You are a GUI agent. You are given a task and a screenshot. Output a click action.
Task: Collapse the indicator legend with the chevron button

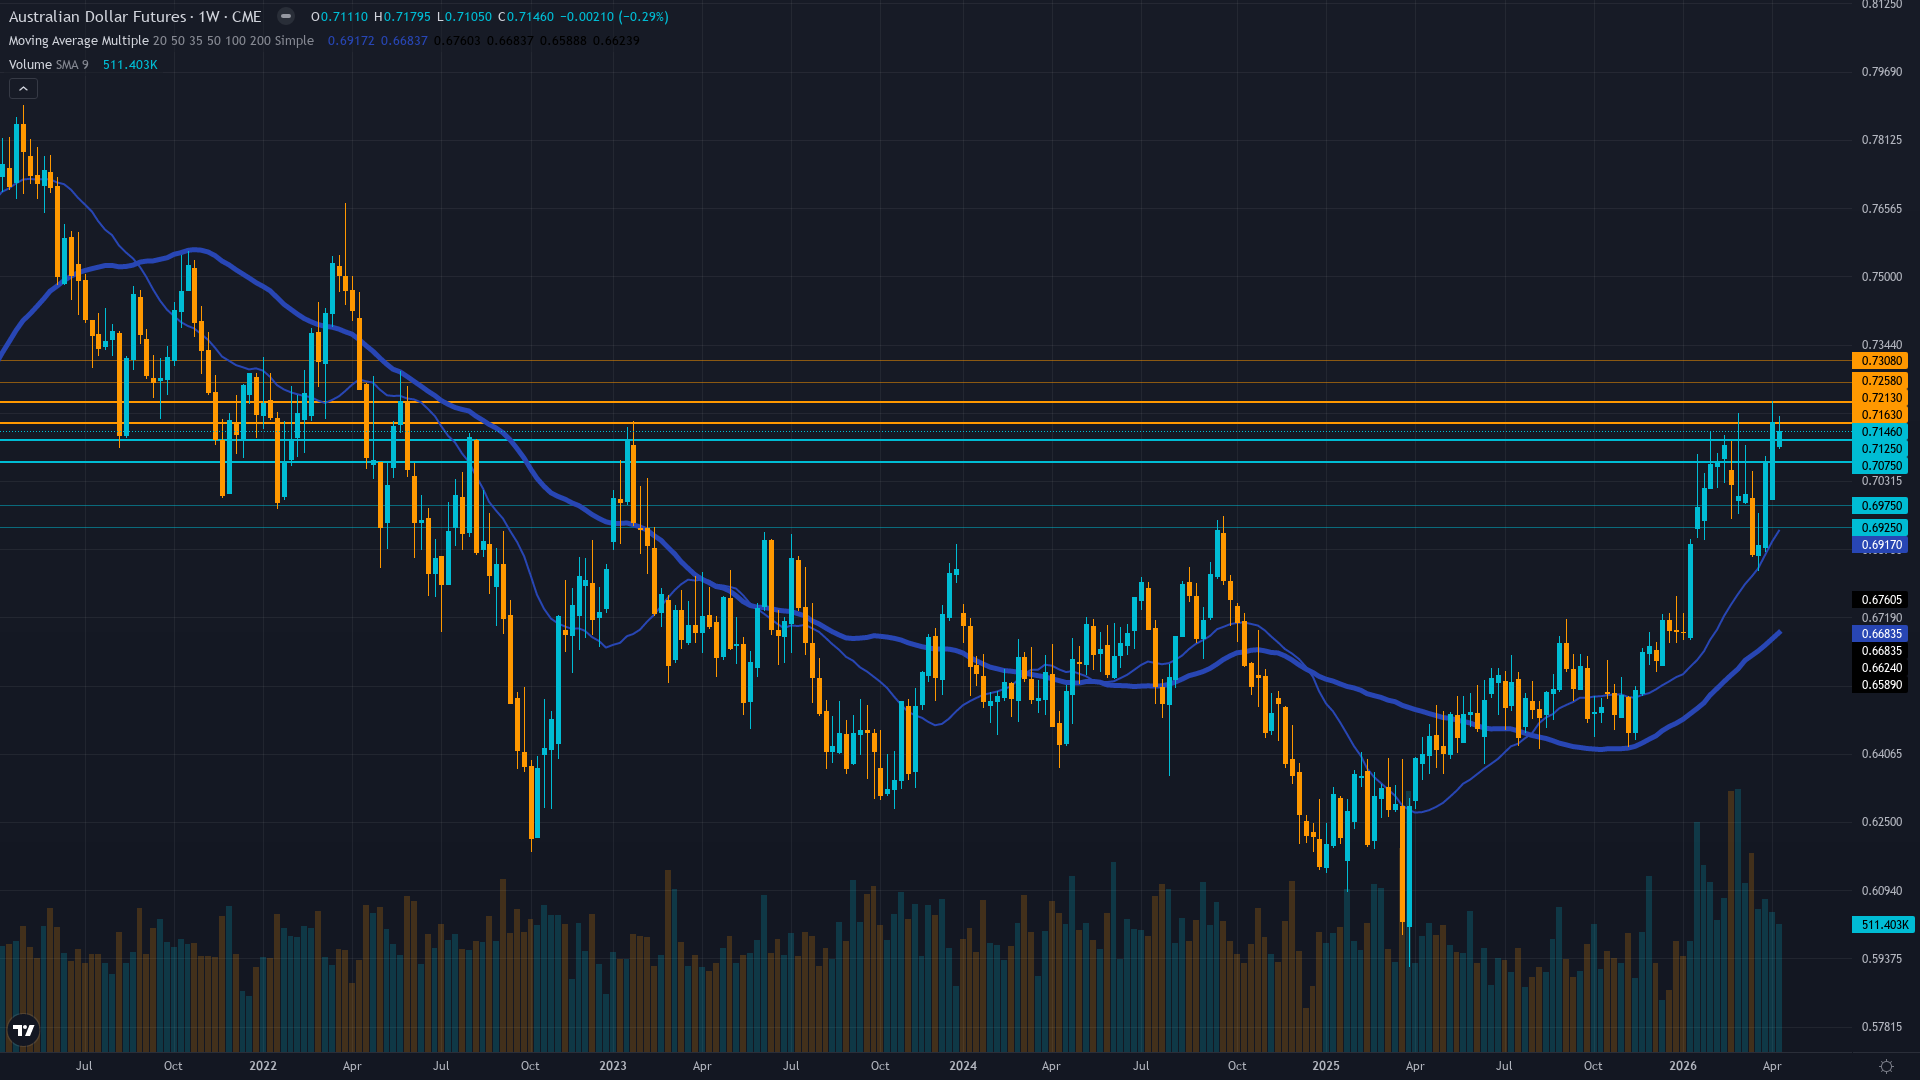23,89
